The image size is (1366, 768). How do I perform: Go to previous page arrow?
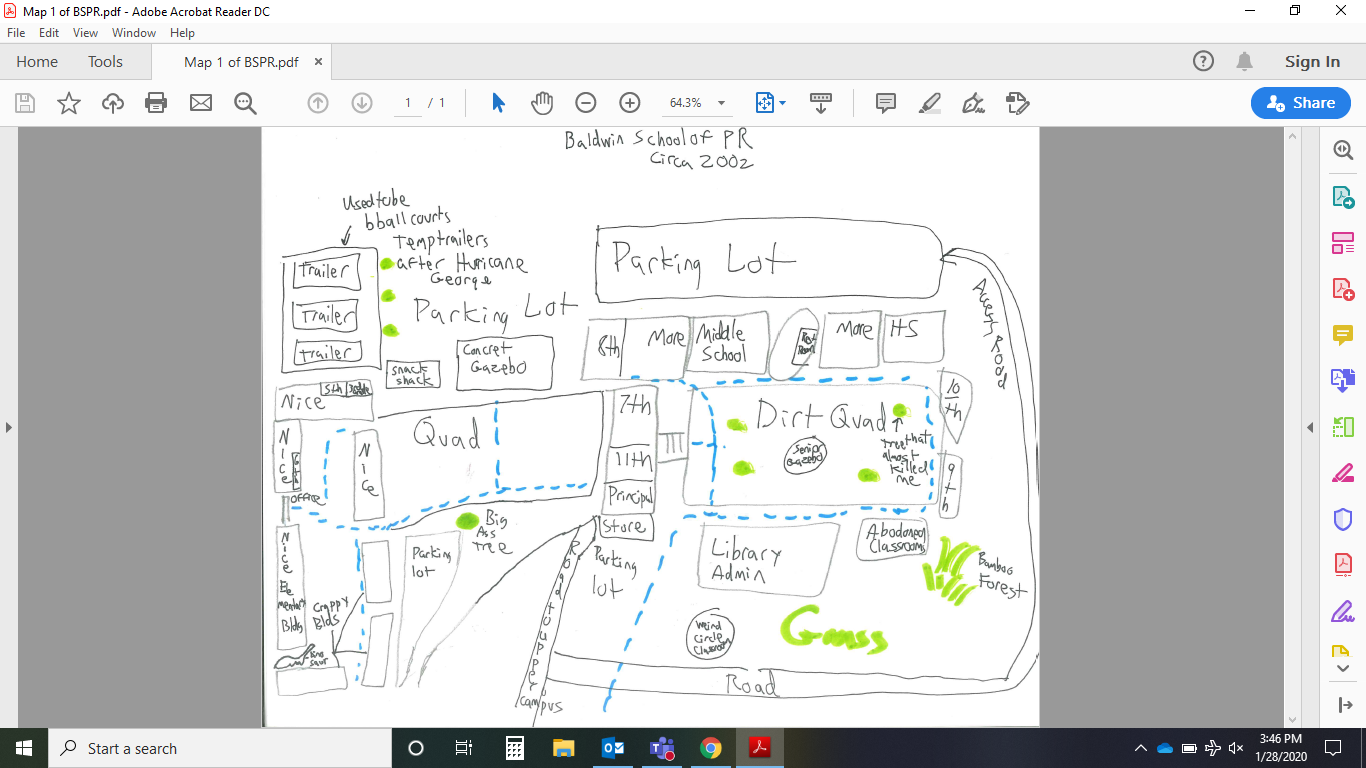click(318, 103)
